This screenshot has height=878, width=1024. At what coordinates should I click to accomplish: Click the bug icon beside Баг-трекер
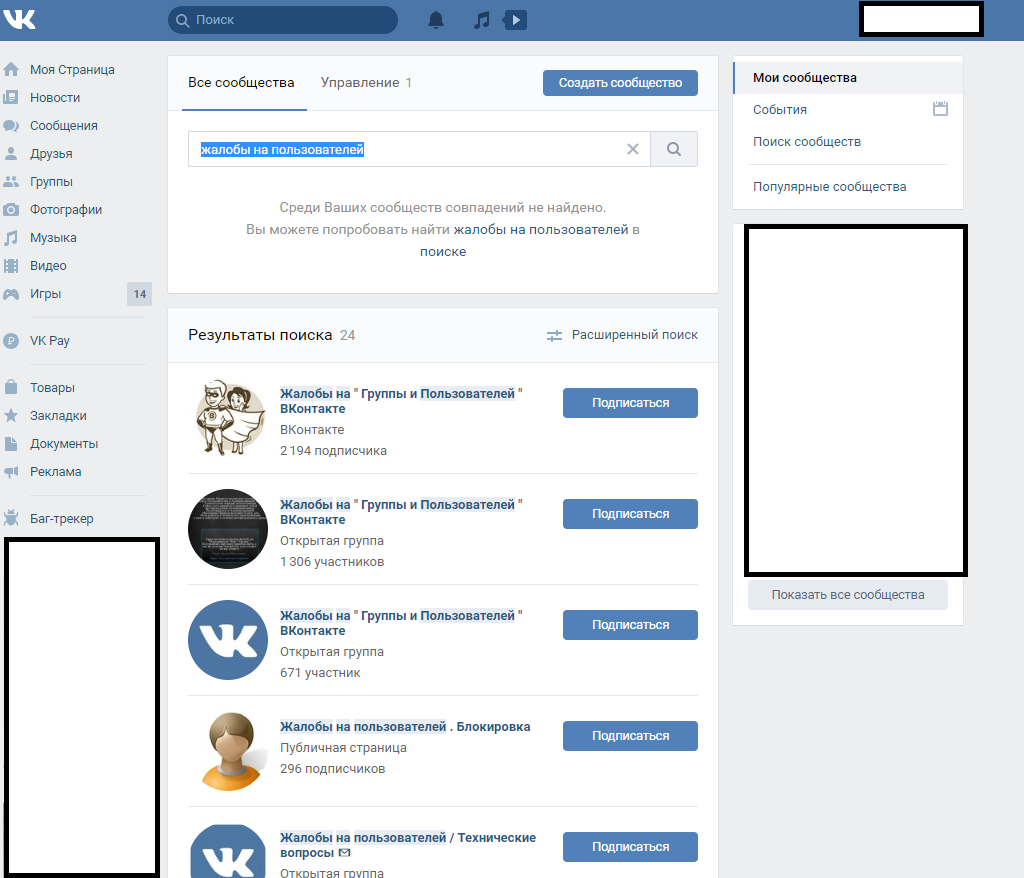[11, 518]
